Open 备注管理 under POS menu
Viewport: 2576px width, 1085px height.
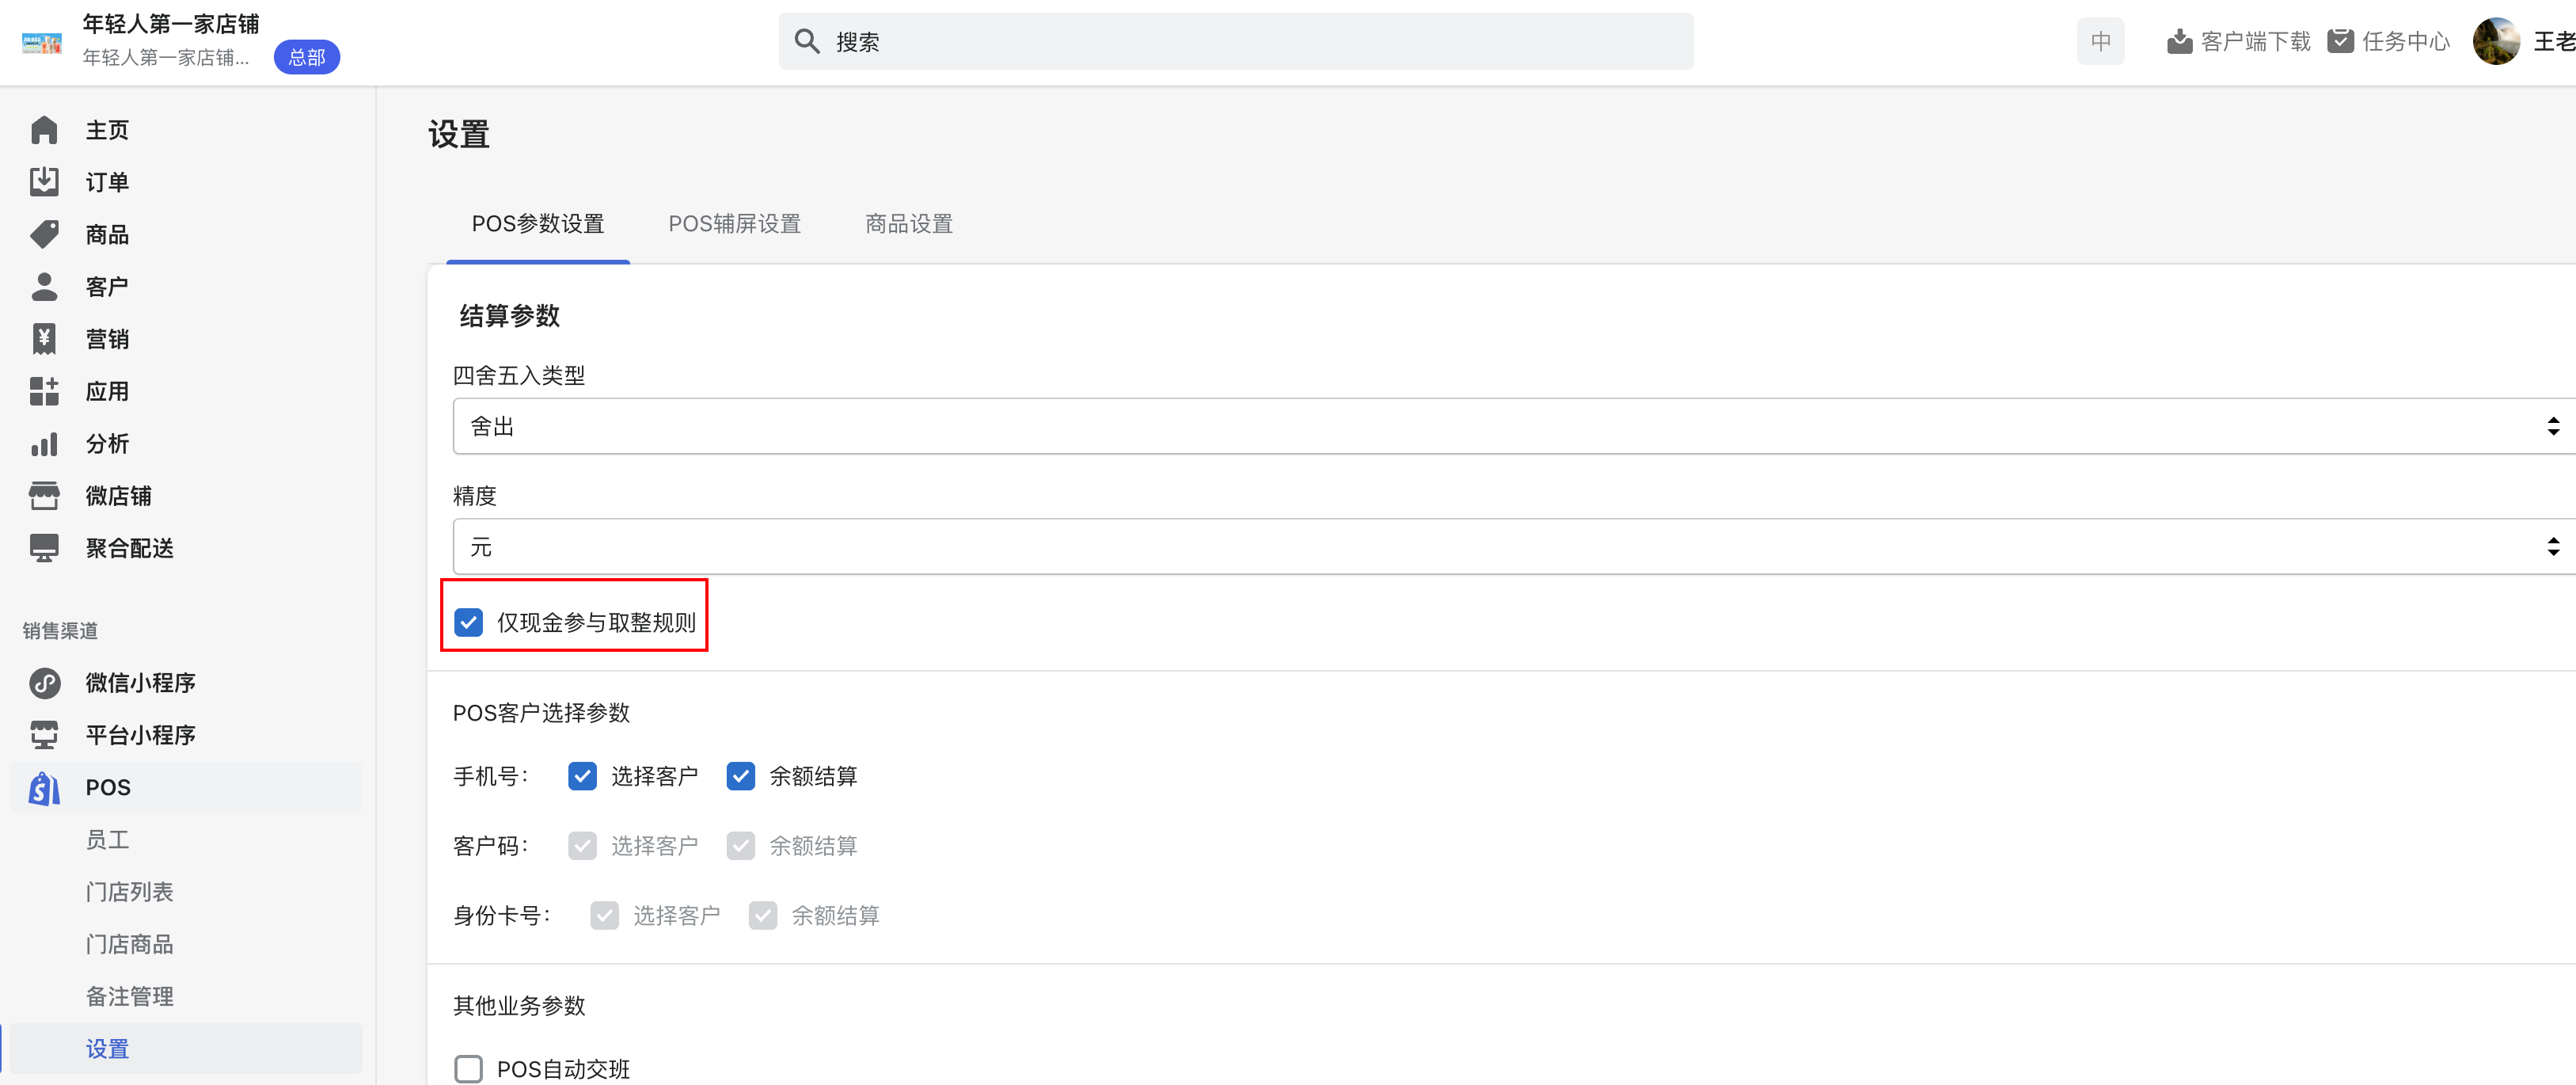129,997
